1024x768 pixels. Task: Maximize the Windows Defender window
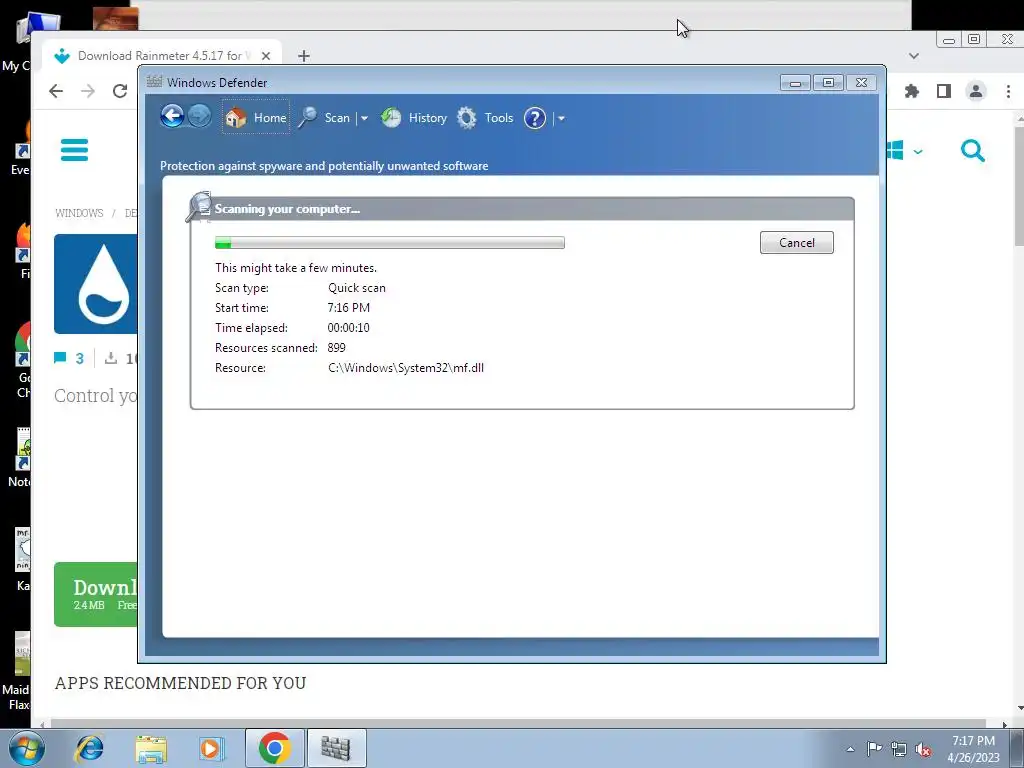(x=828, y=83)
